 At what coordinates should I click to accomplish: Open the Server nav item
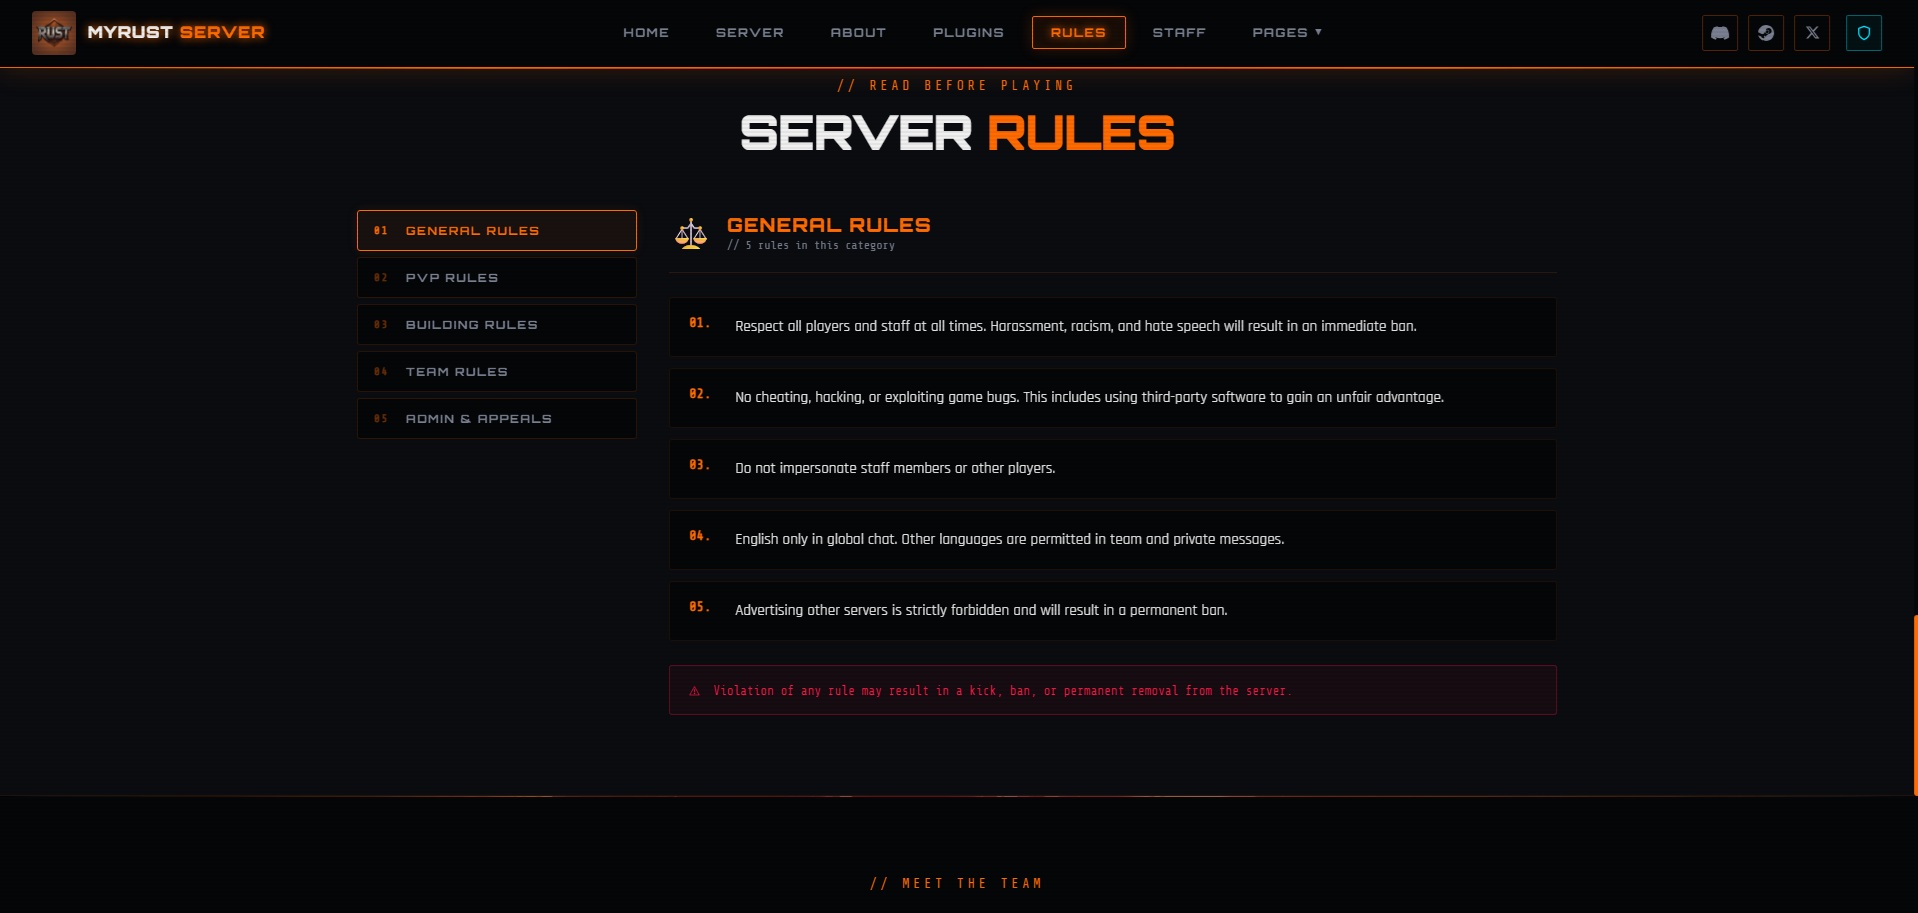pyautogui.click(x=749, y=33)
